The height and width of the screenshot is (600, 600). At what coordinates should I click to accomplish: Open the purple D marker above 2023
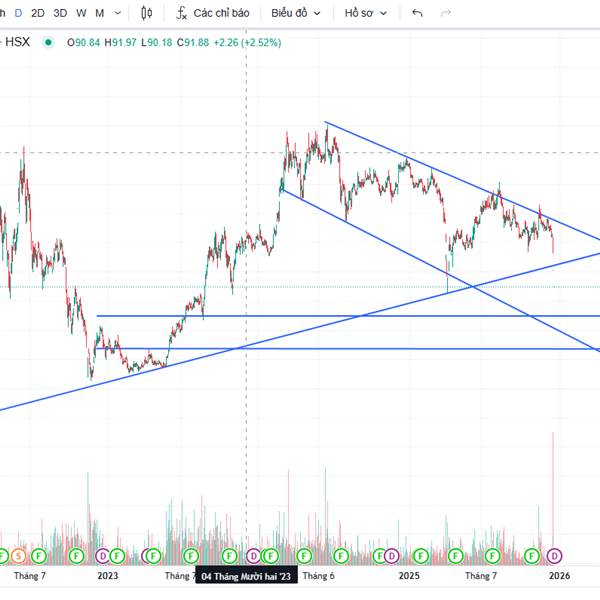tap(103, 556)
